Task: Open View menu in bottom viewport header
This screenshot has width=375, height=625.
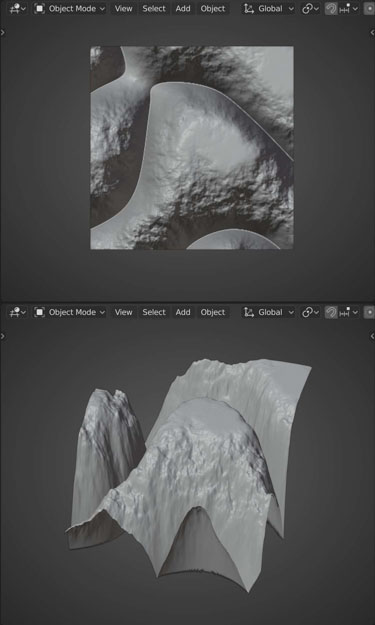Action: click(x=123, y=312)
